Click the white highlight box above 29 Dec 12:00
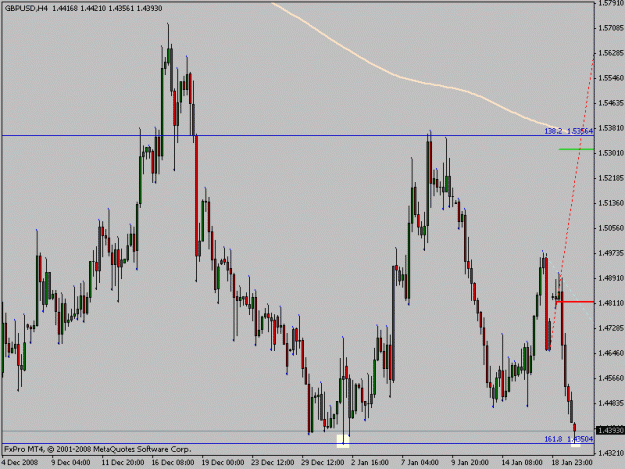This screenshot has width=625, height=469. 343,441
